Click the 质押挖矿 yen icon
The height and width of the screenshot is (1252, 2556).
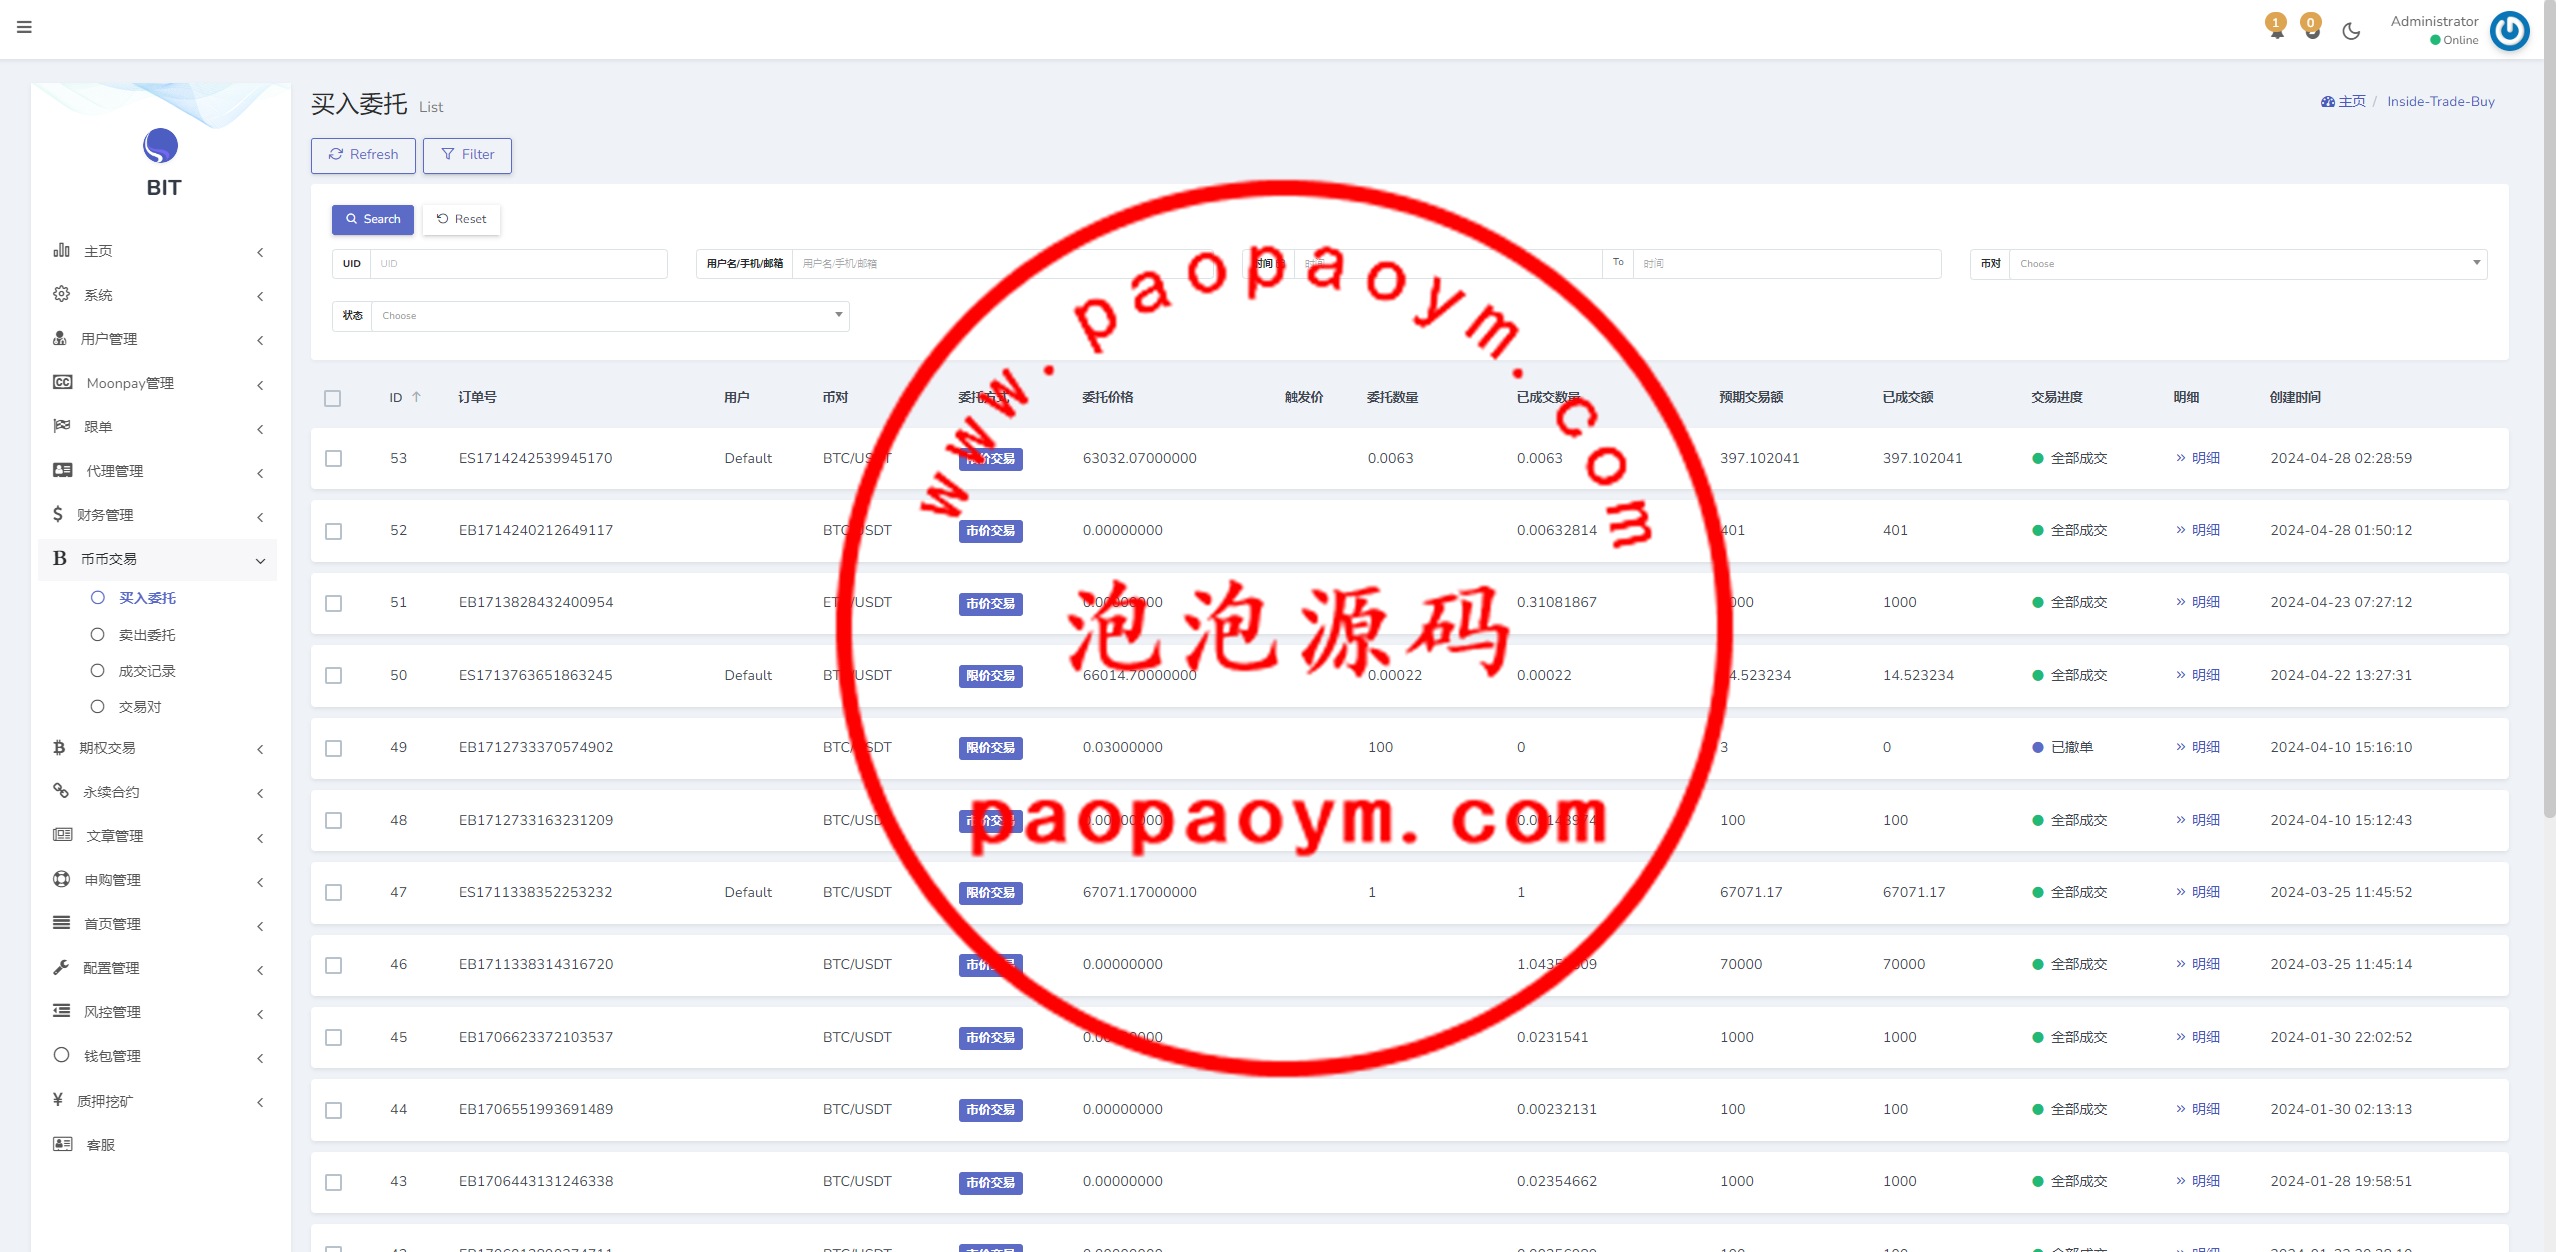(x=58, y=1100)
